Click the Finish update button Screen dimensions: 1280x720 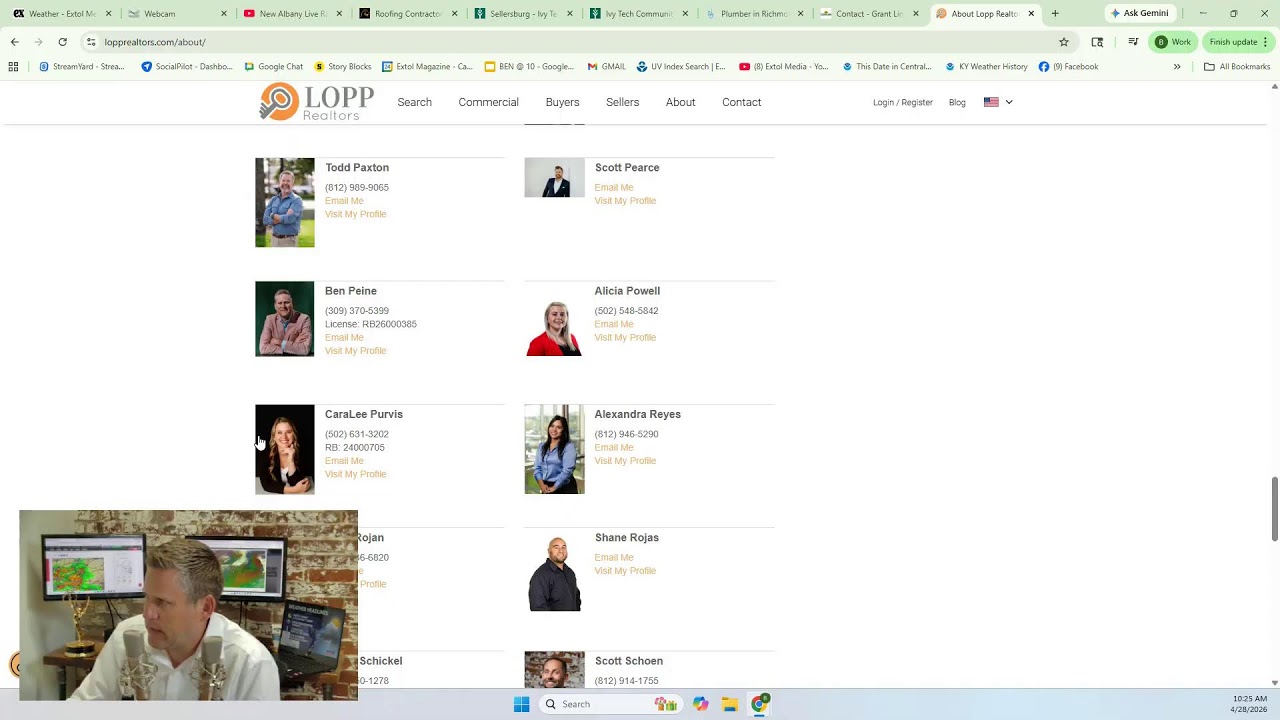click(x=1238, y=42)
